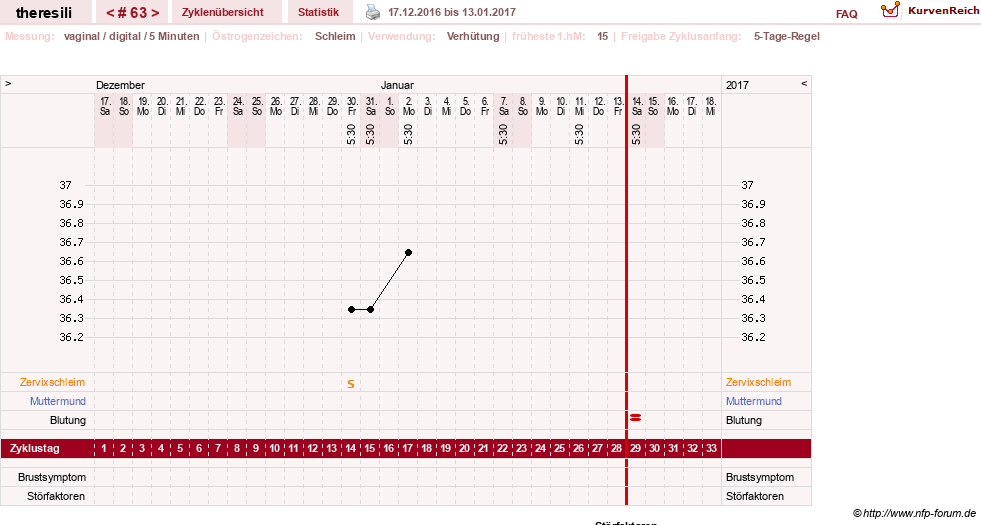Click the Dezember month header
This screenshot has width=981, height=525.
(120, 85)
